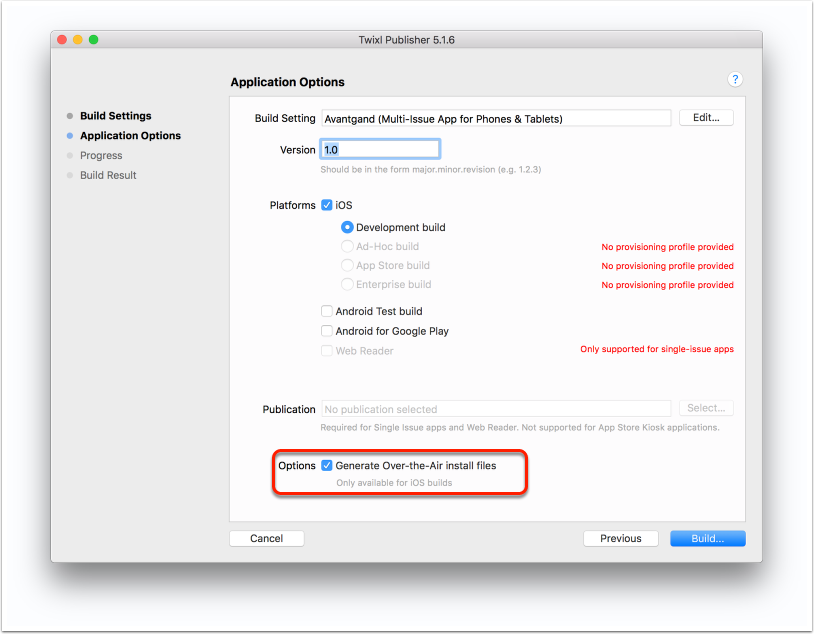
Task: Select the Enterprise build radio button
Action: (347, 285)
